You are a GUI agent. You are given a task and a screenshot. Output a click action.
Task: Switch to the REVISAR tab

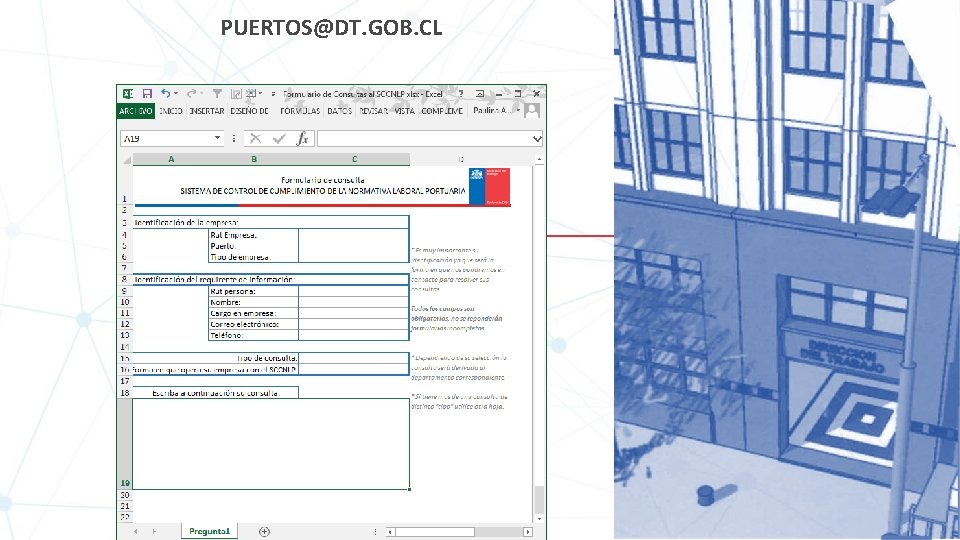[x=373, y=111]
